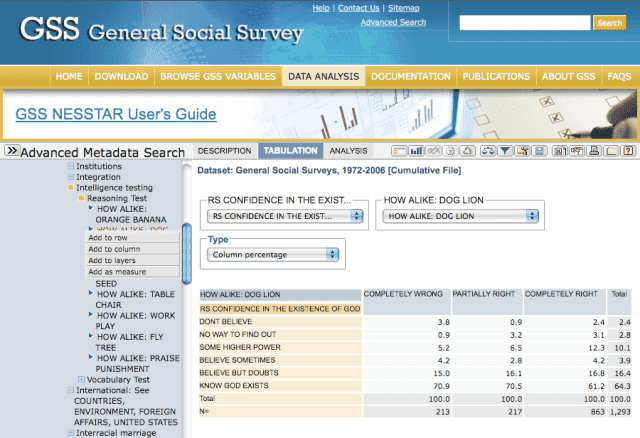Click the tree panel vertical scrollbar
The image size is (640, 438).
187,253
